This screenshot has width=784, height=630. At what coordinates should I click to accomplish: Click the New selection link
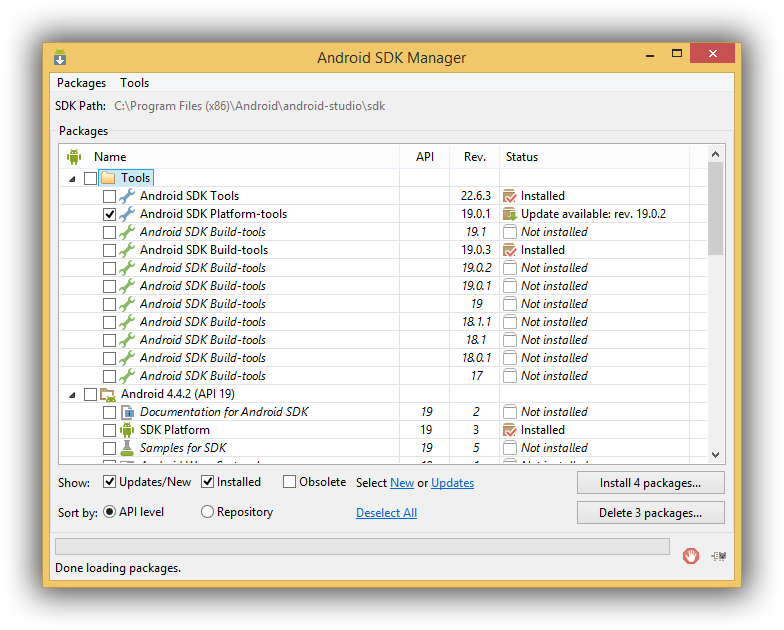402,483
